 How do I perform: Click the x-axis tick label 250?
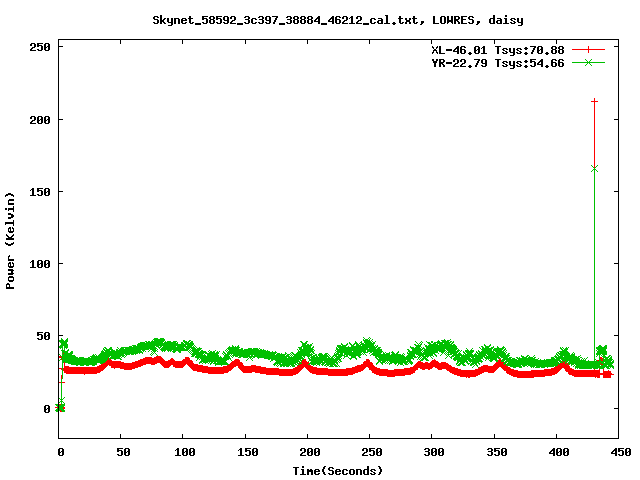tap(371, 452)
